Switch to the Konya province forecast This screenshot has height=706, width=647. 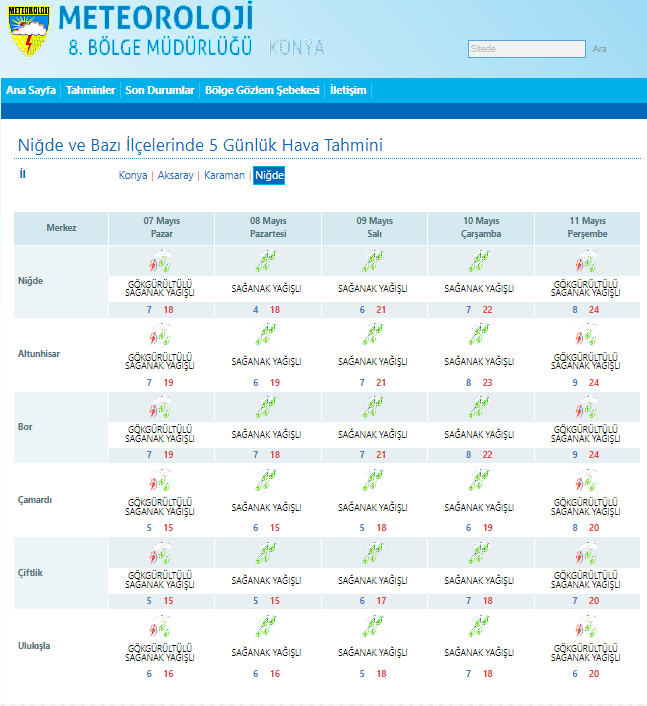click(x=133, y=175)
